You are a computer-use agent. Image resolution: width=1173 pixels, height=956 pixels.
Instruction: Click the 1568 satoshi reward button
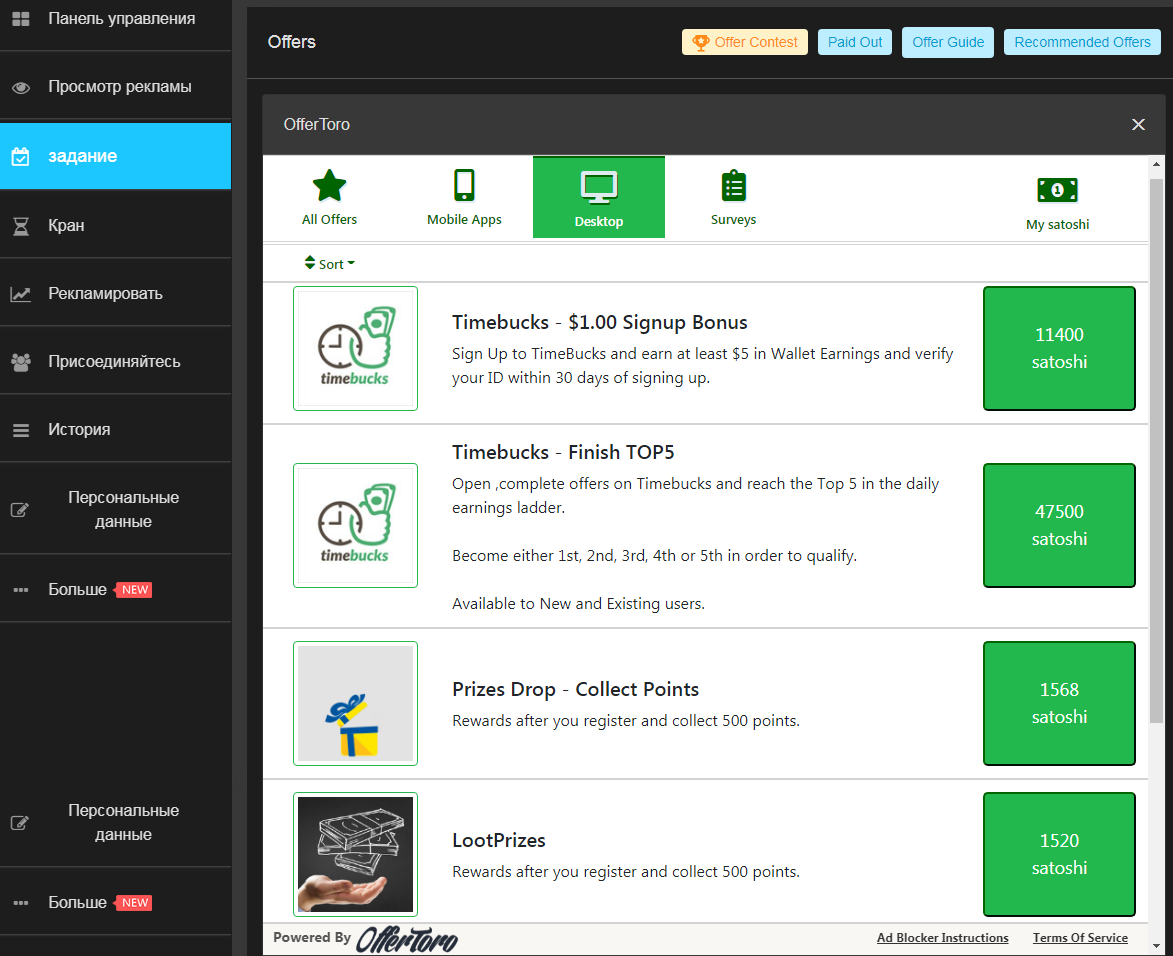point(1059,703)
